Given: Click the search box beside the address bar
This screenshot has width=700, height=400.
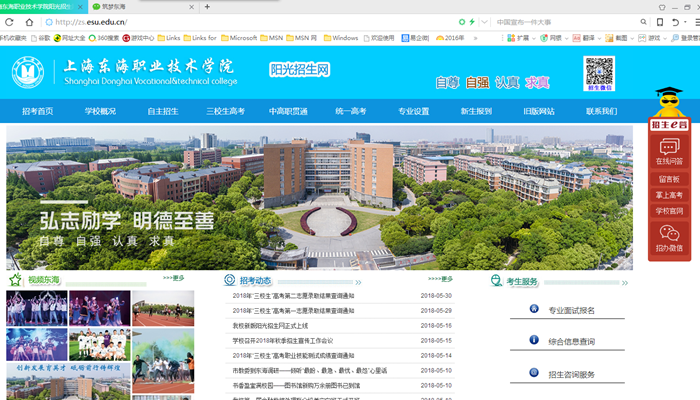Looking at the screenshot, I should pos(567,22).
